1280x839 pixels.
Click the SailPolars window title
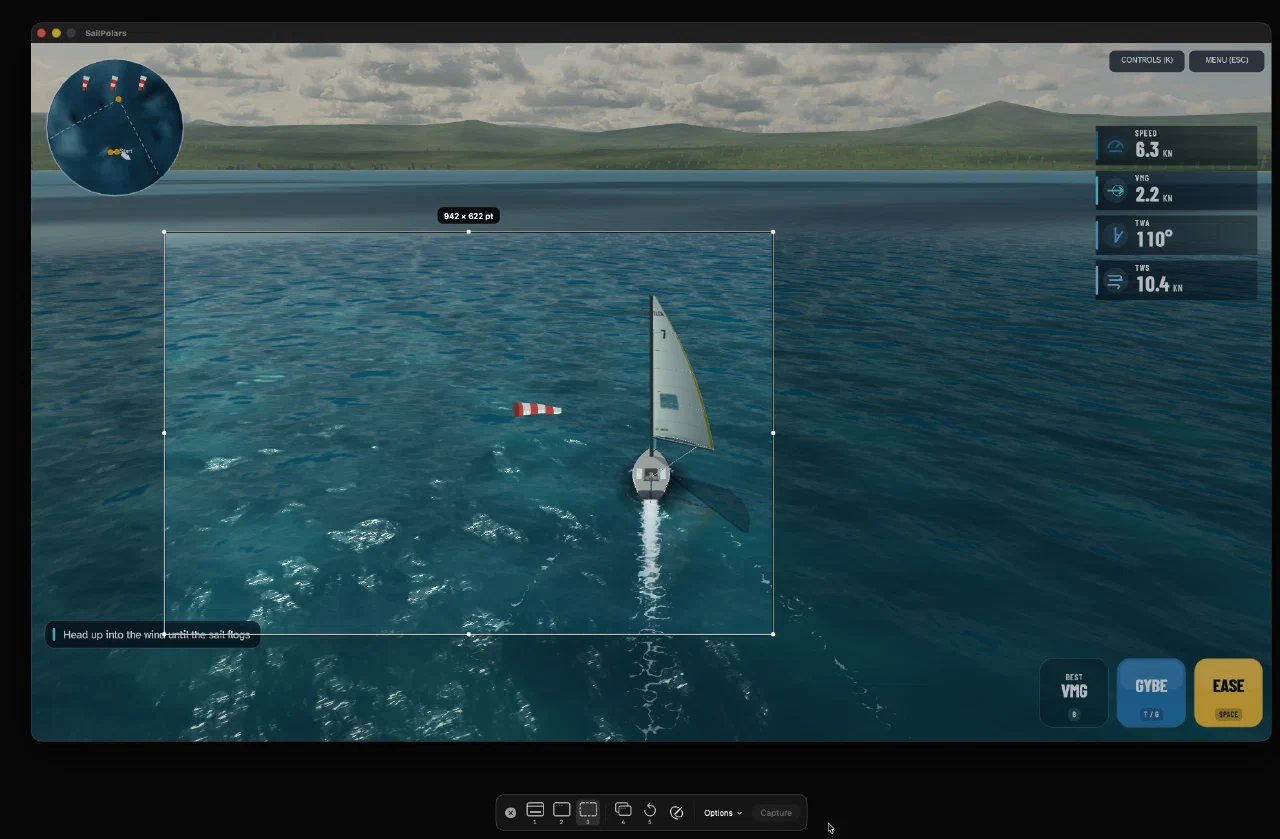(x=106, y=33)
